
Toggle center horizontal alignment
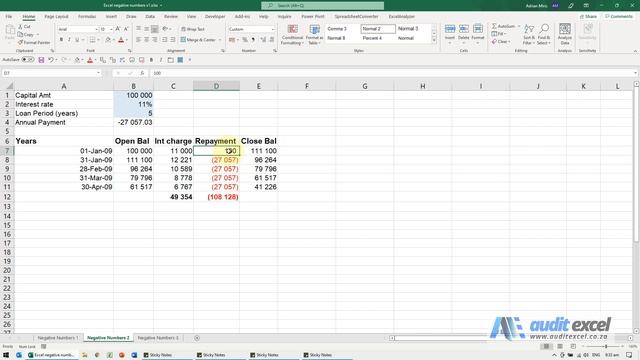[147, 40]
